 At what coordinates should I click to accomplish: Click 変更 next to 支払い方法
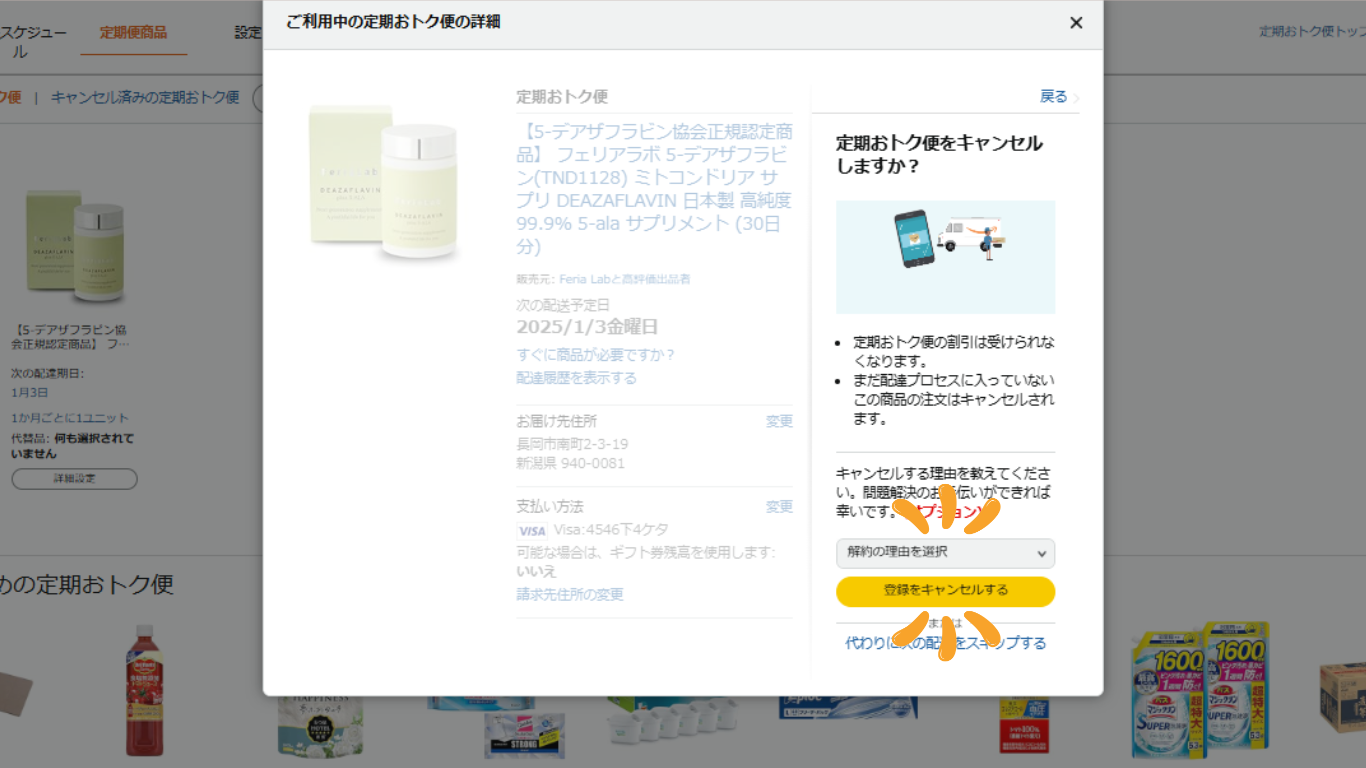pyautogui.click(x=779, y=507)
